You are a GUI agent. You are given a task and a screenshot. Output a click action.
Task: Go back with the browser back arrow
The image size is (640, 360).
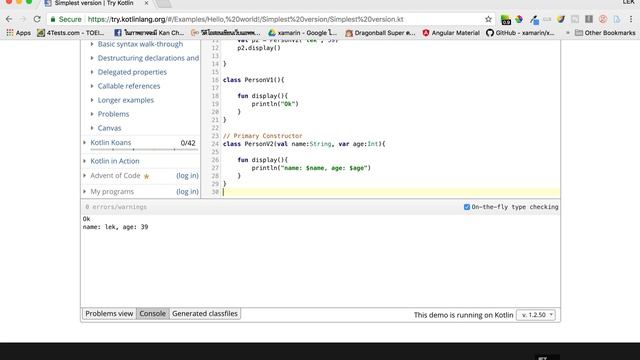pyautogui.click(x=9, y=19)
